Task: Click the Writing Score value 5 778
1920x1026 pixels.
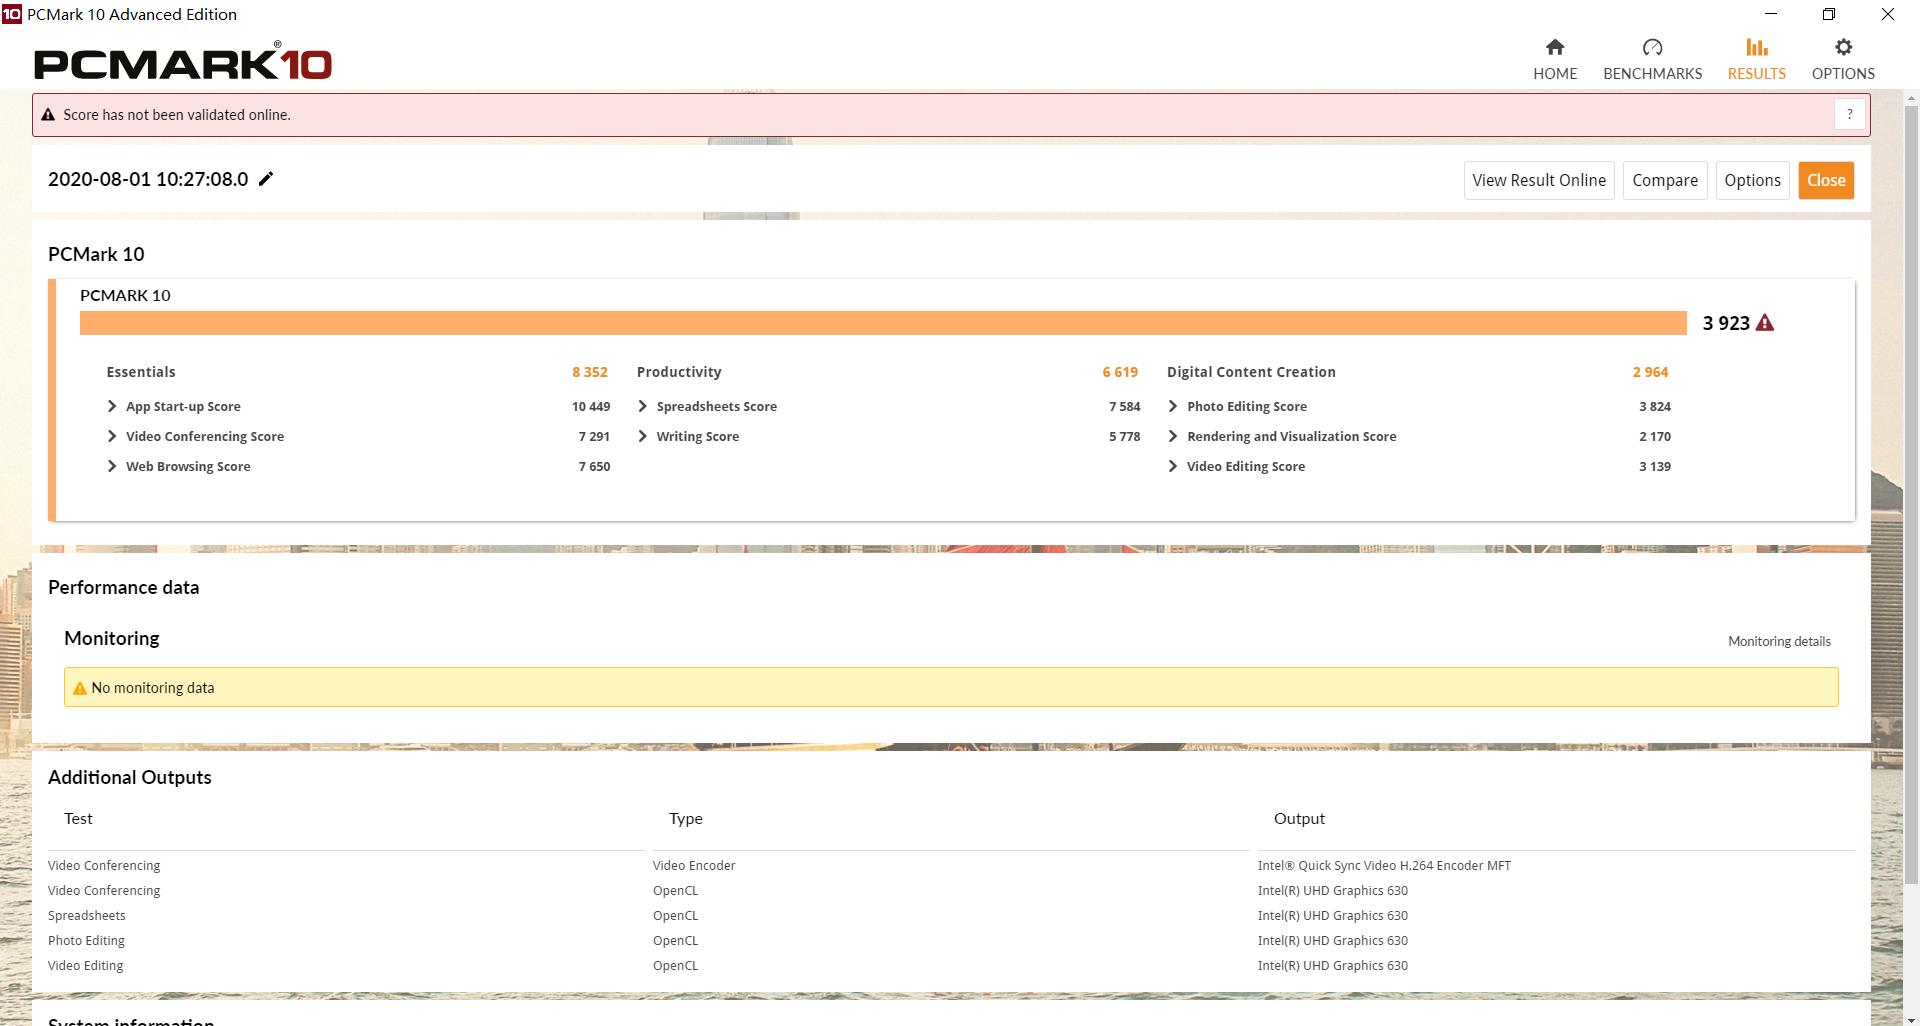Action: point(1124,436)
